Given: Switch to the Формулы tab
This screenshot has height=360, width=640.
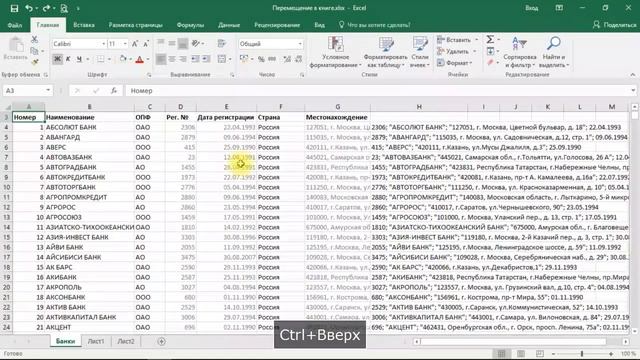Looking at the screenshot, I should pos(190,25).
